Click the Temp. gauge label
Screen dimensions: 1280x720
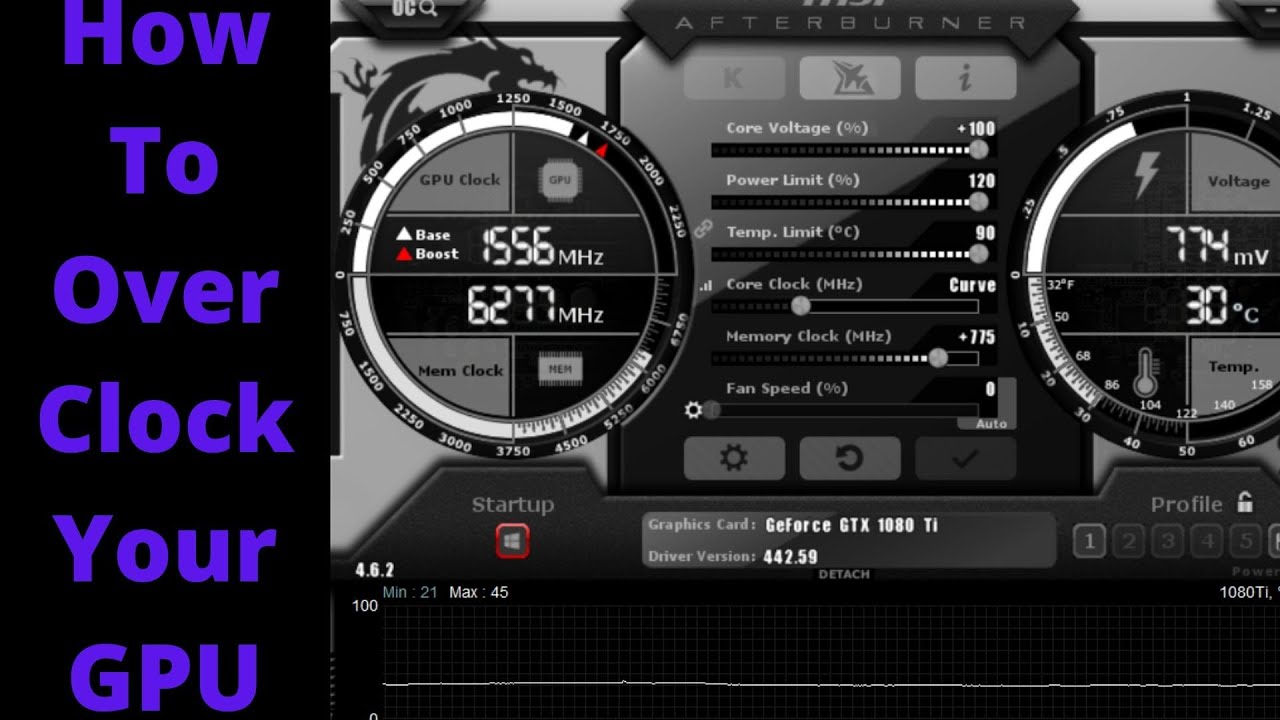tap(1234, 367)
